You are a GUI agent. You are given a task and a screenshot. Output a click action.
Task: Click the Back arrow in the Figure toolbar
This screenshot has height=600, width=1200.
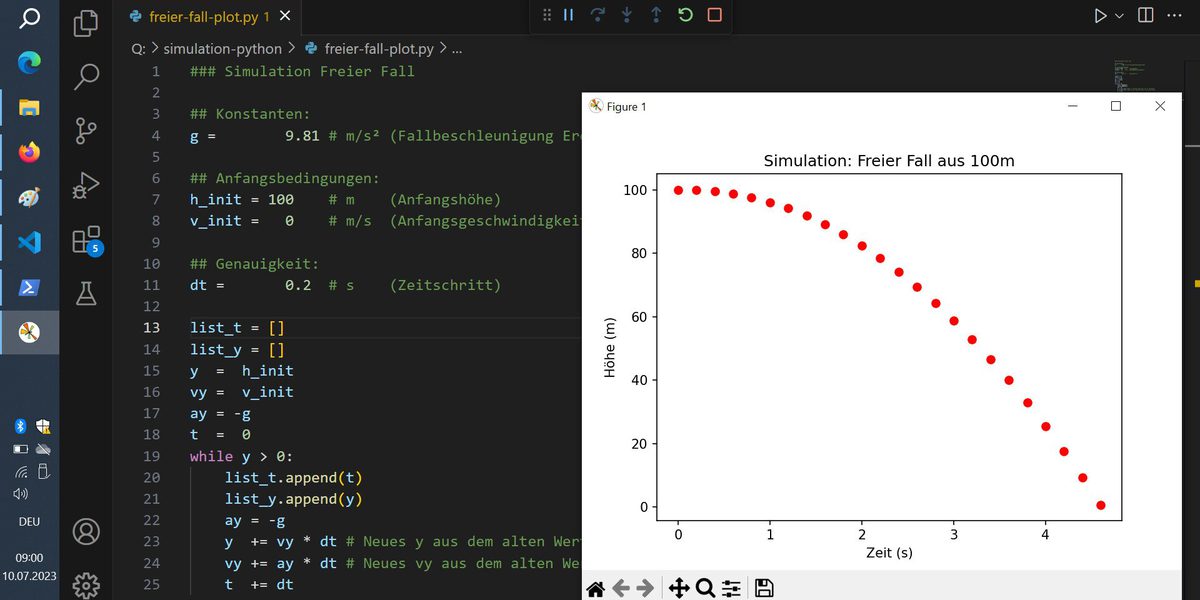pyautogui.click(x=621, y=588)
